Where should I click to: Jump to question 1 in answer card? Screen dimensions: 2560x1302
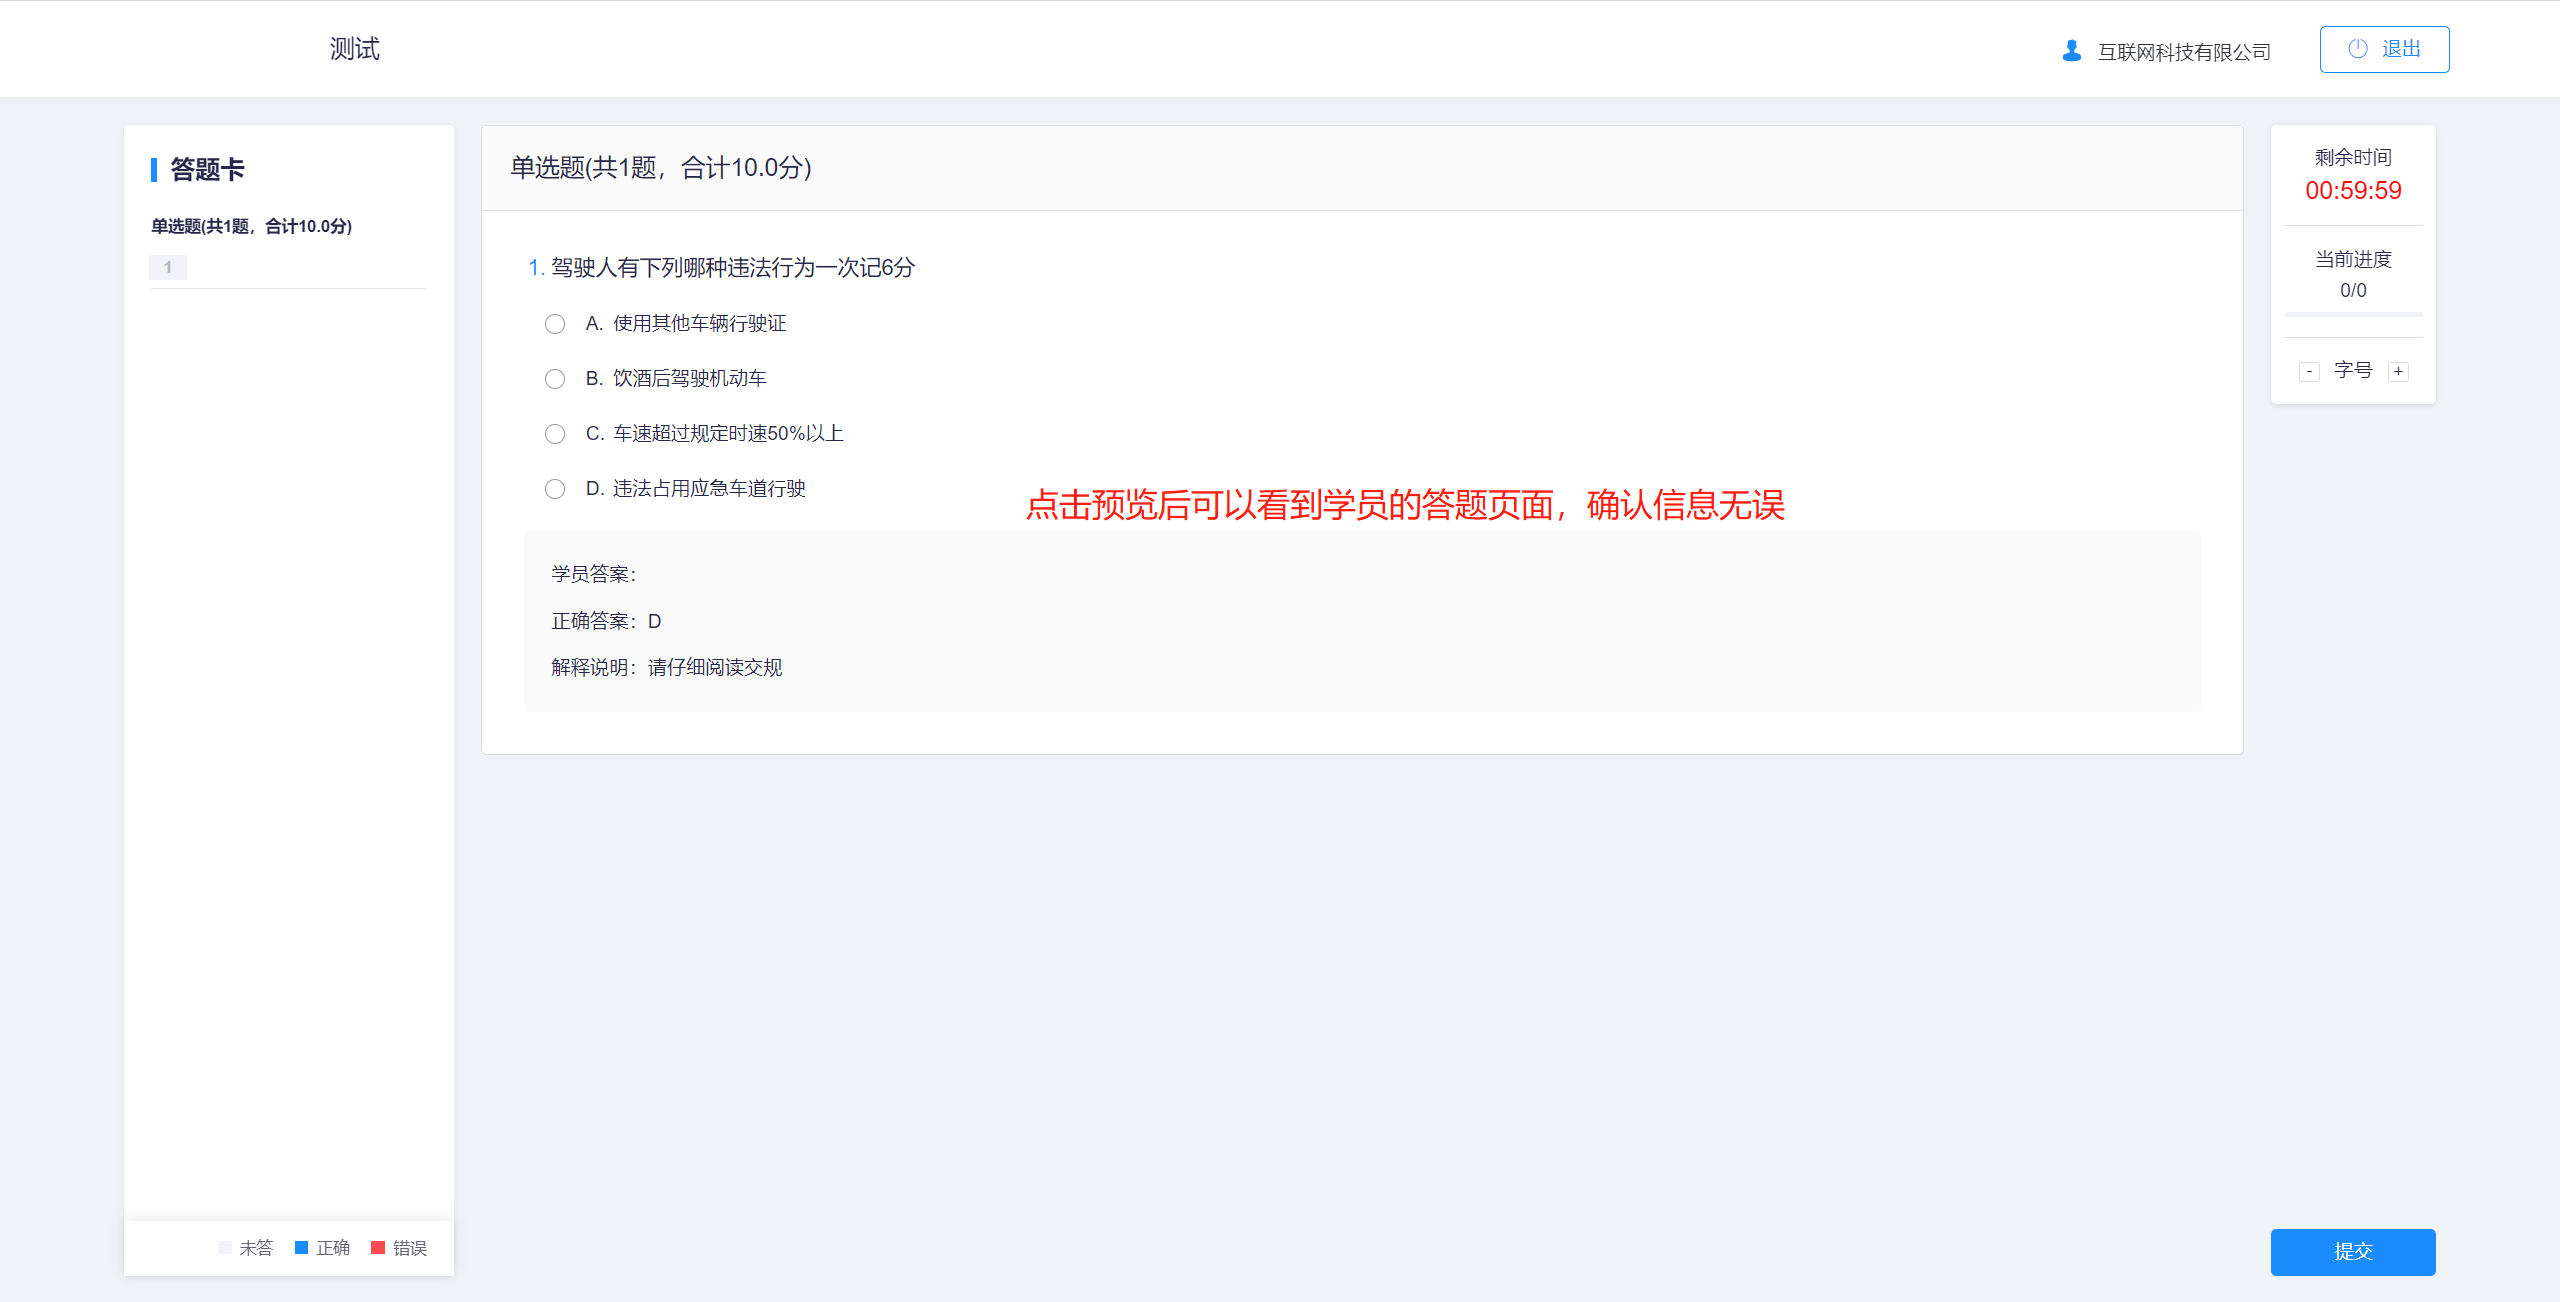tap(168, 267)
